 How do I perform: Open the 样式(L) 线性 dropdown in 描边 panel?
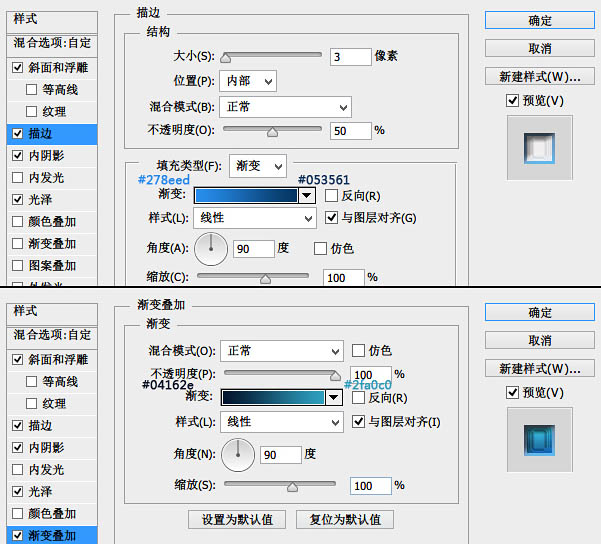coord(255,218)
